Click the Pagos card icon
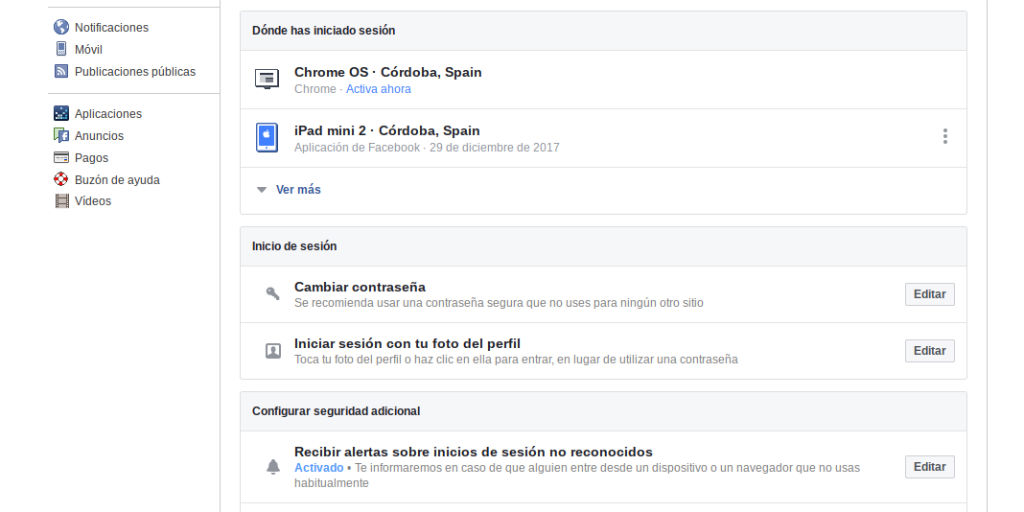 click(x=61, y=157)
